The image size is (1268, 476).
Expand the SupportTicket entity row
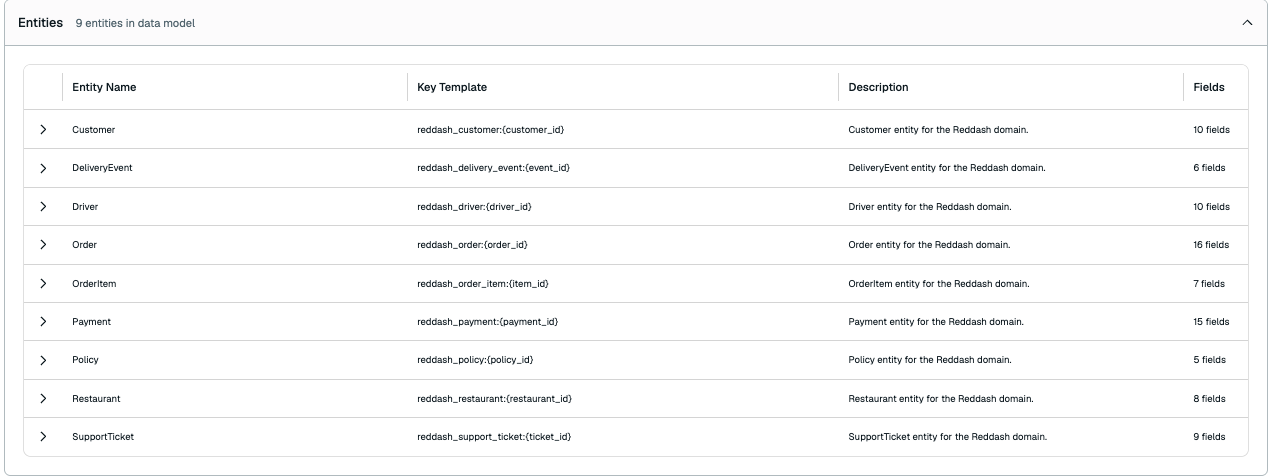43,437
